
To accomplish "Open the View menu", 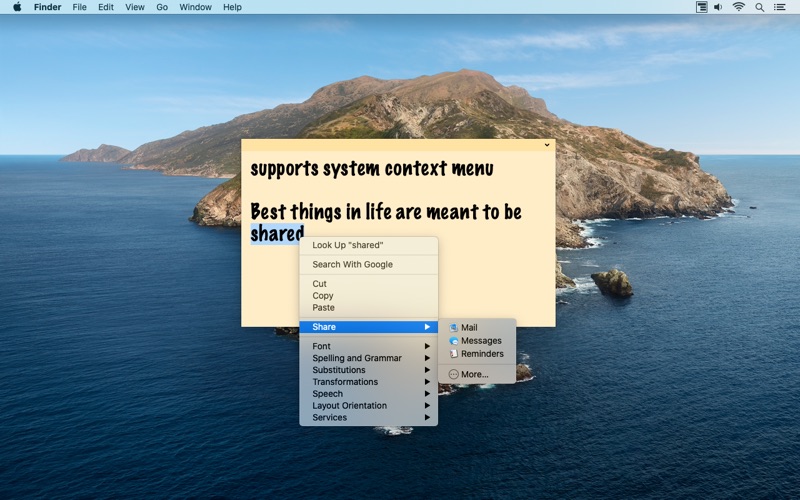I will coord(135,7).
